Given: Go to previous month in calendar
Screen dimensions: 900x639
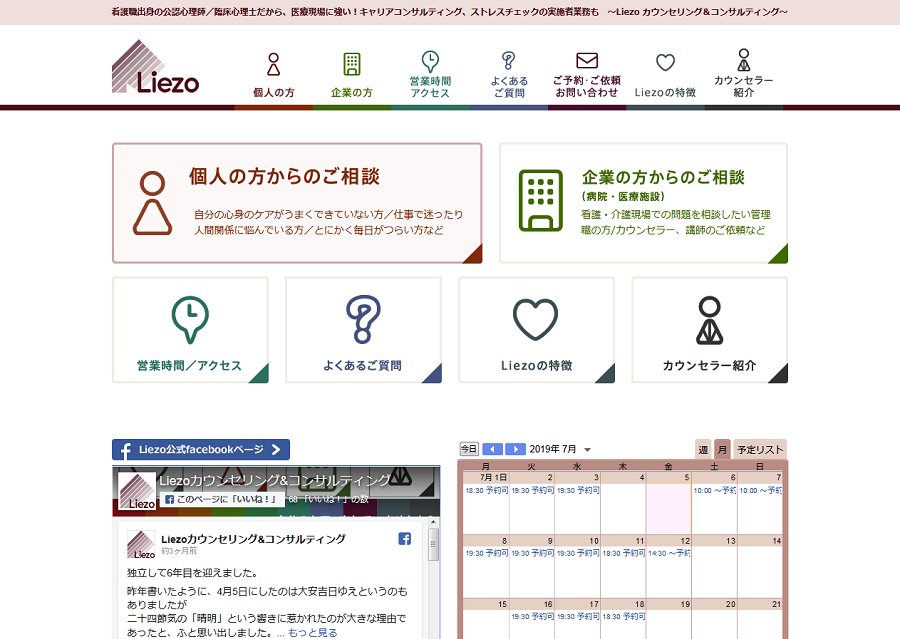Looking at the screenshot, I should (x=493, y=449).
